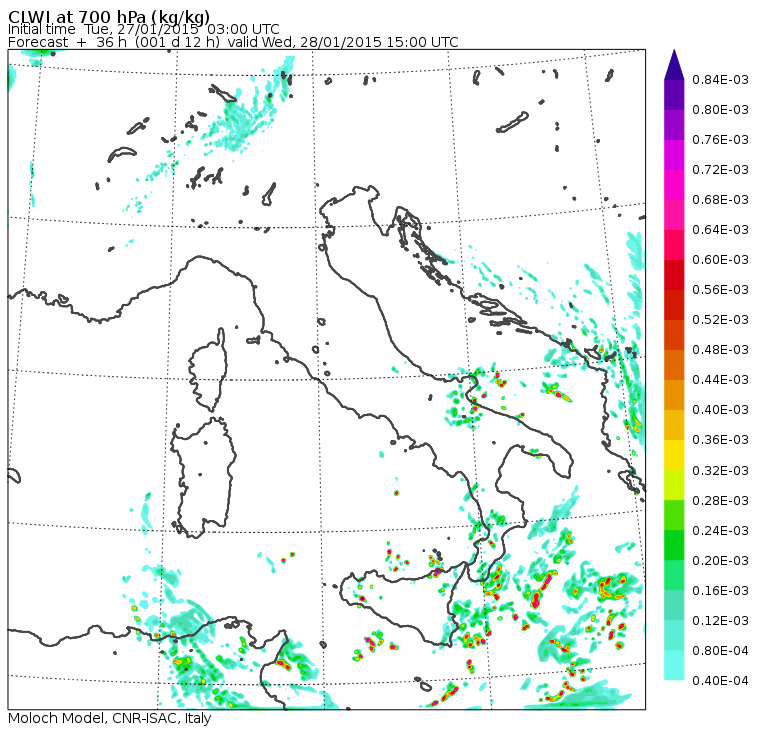The image size is (760, 731).
Task: Pick the dark indigo arrow tip of the color bar
Action: pyautogui.click(x=674, y=65)
